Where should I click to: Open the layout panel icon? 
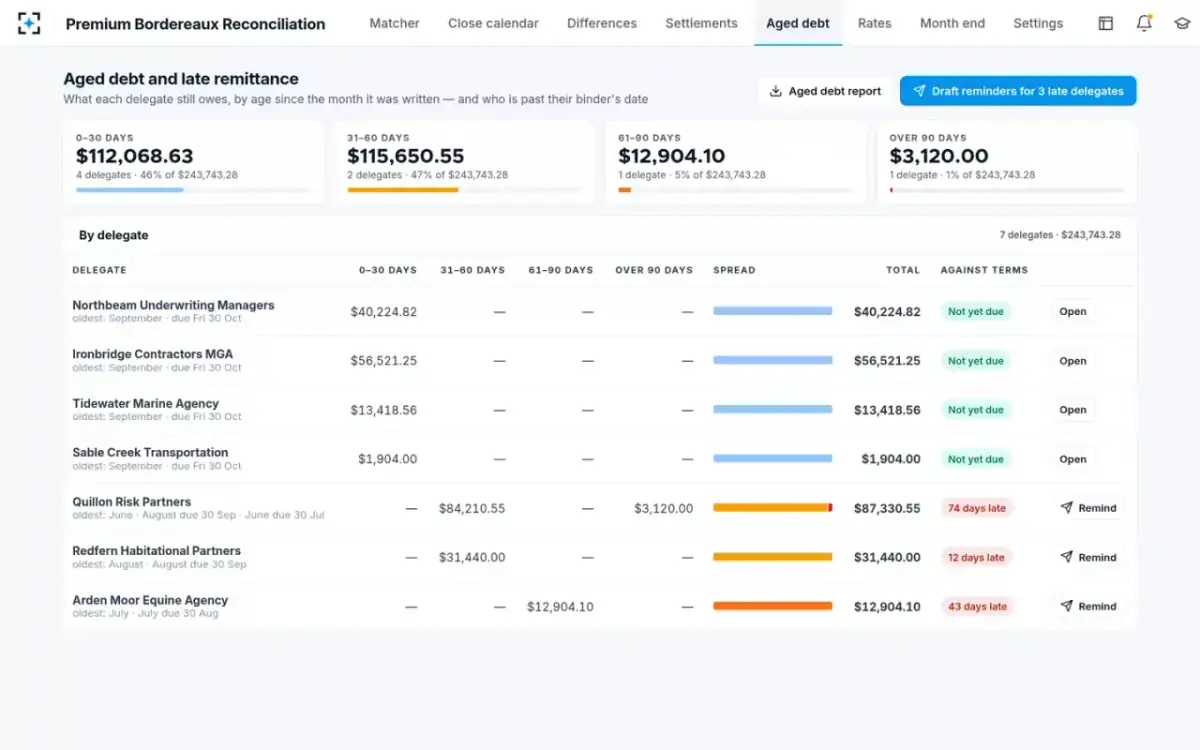pos(1106,23)
